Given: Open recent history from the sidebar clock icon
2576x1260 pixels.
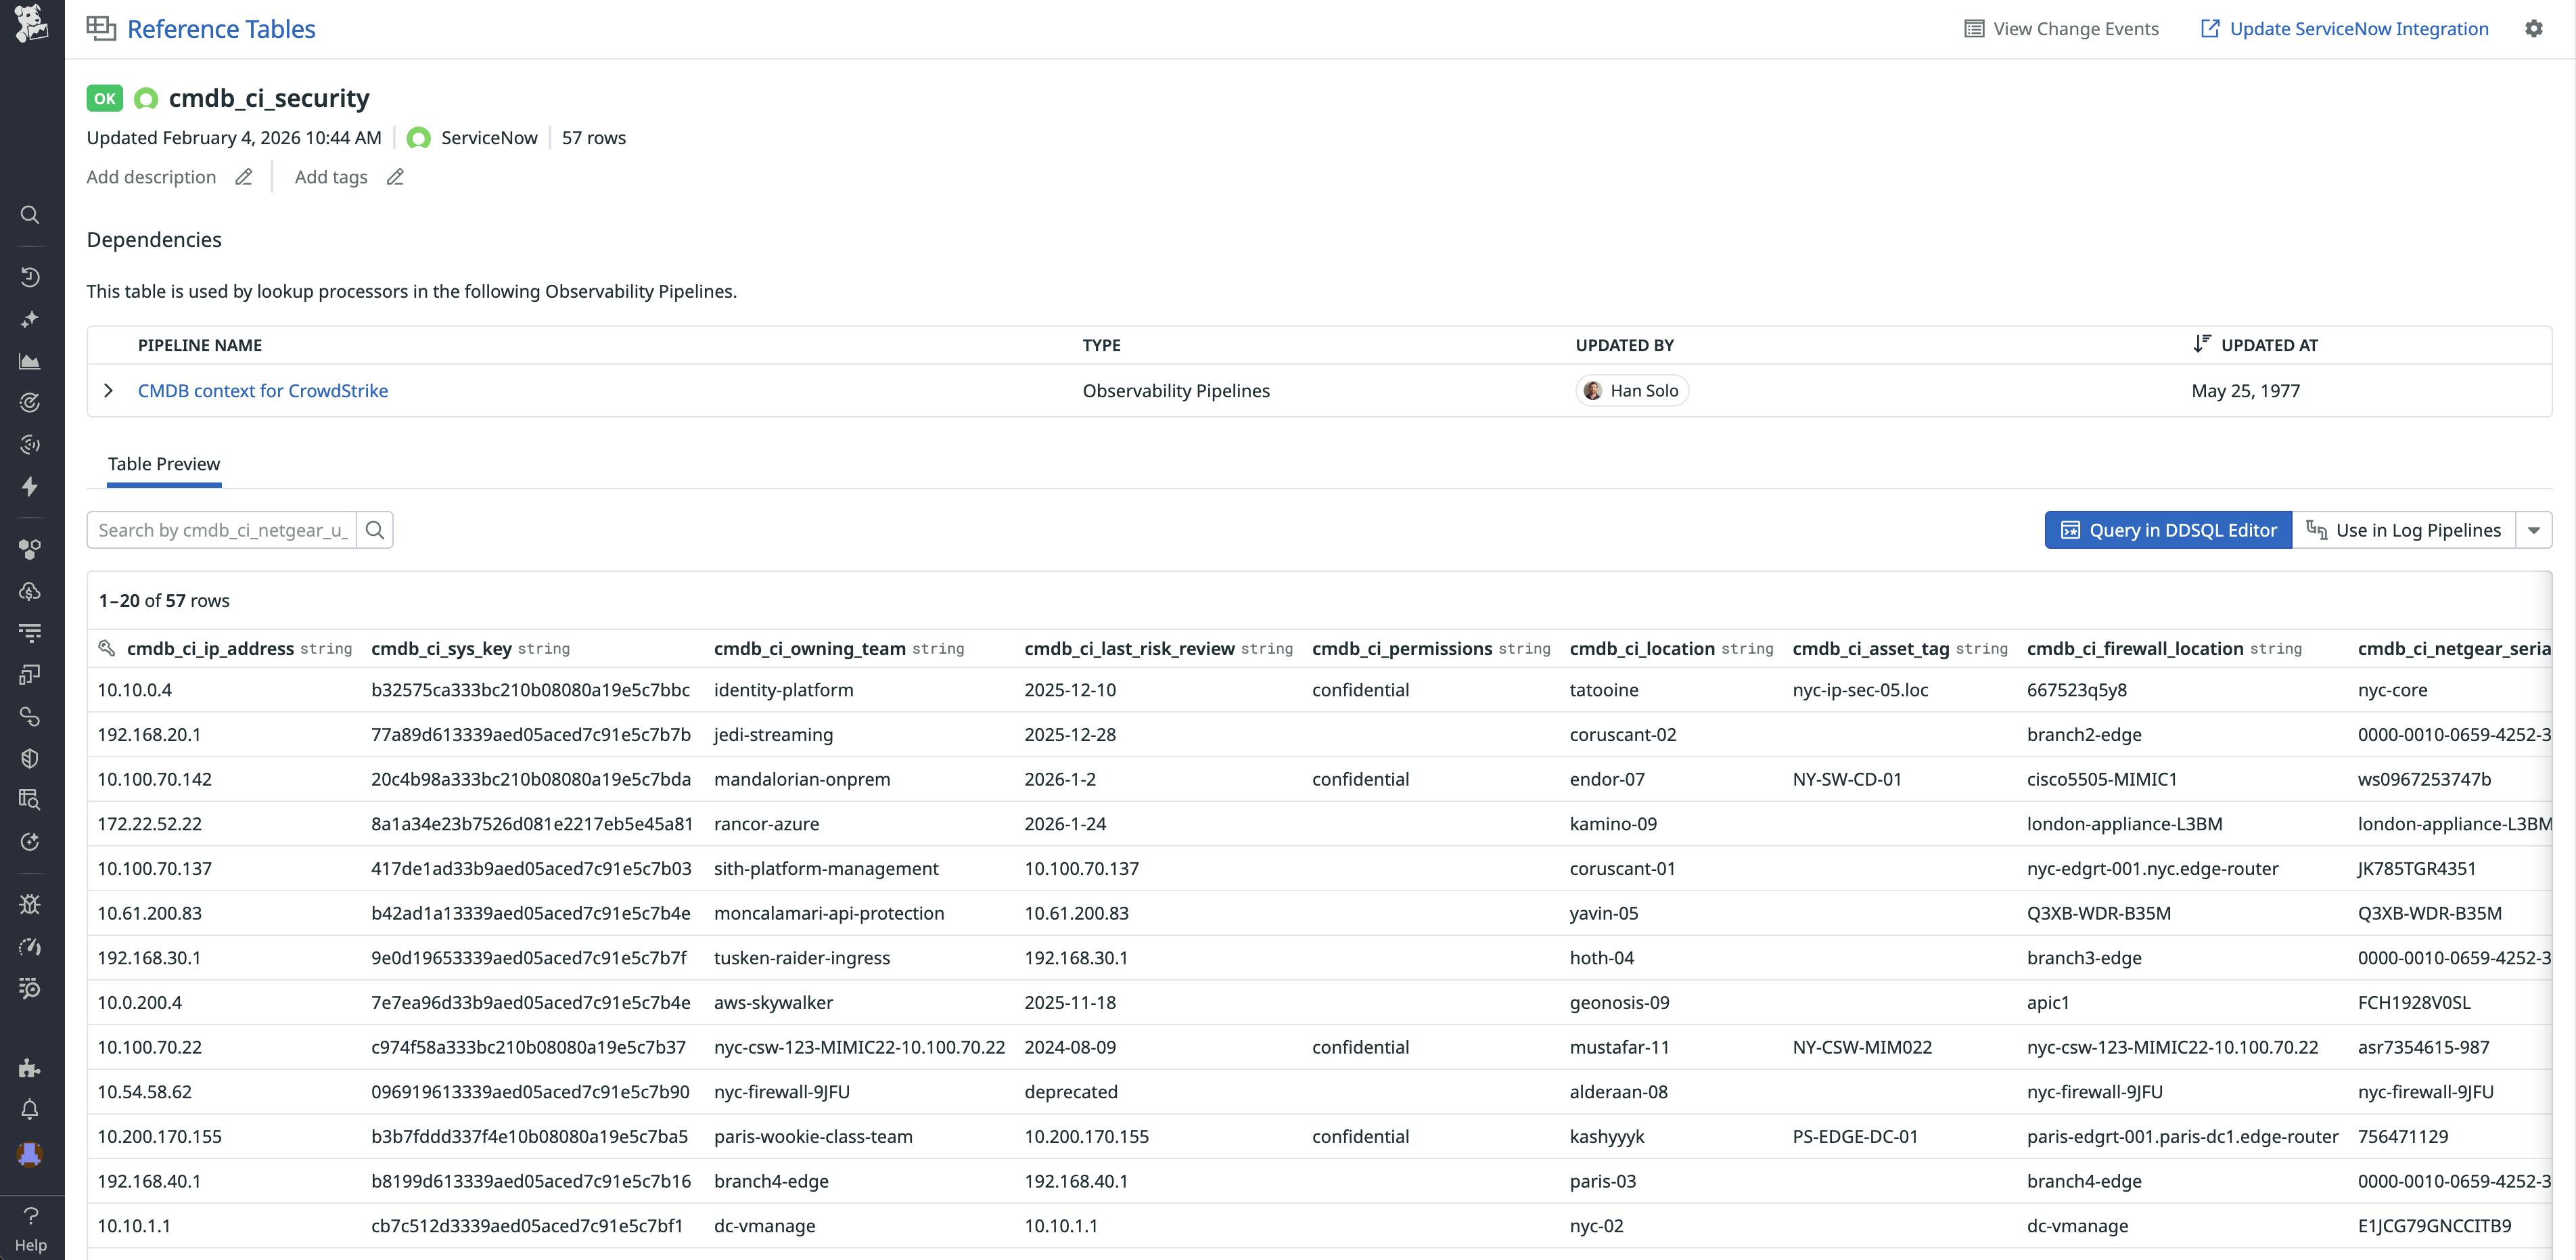Looking at the screenshot, I should 30,276.
